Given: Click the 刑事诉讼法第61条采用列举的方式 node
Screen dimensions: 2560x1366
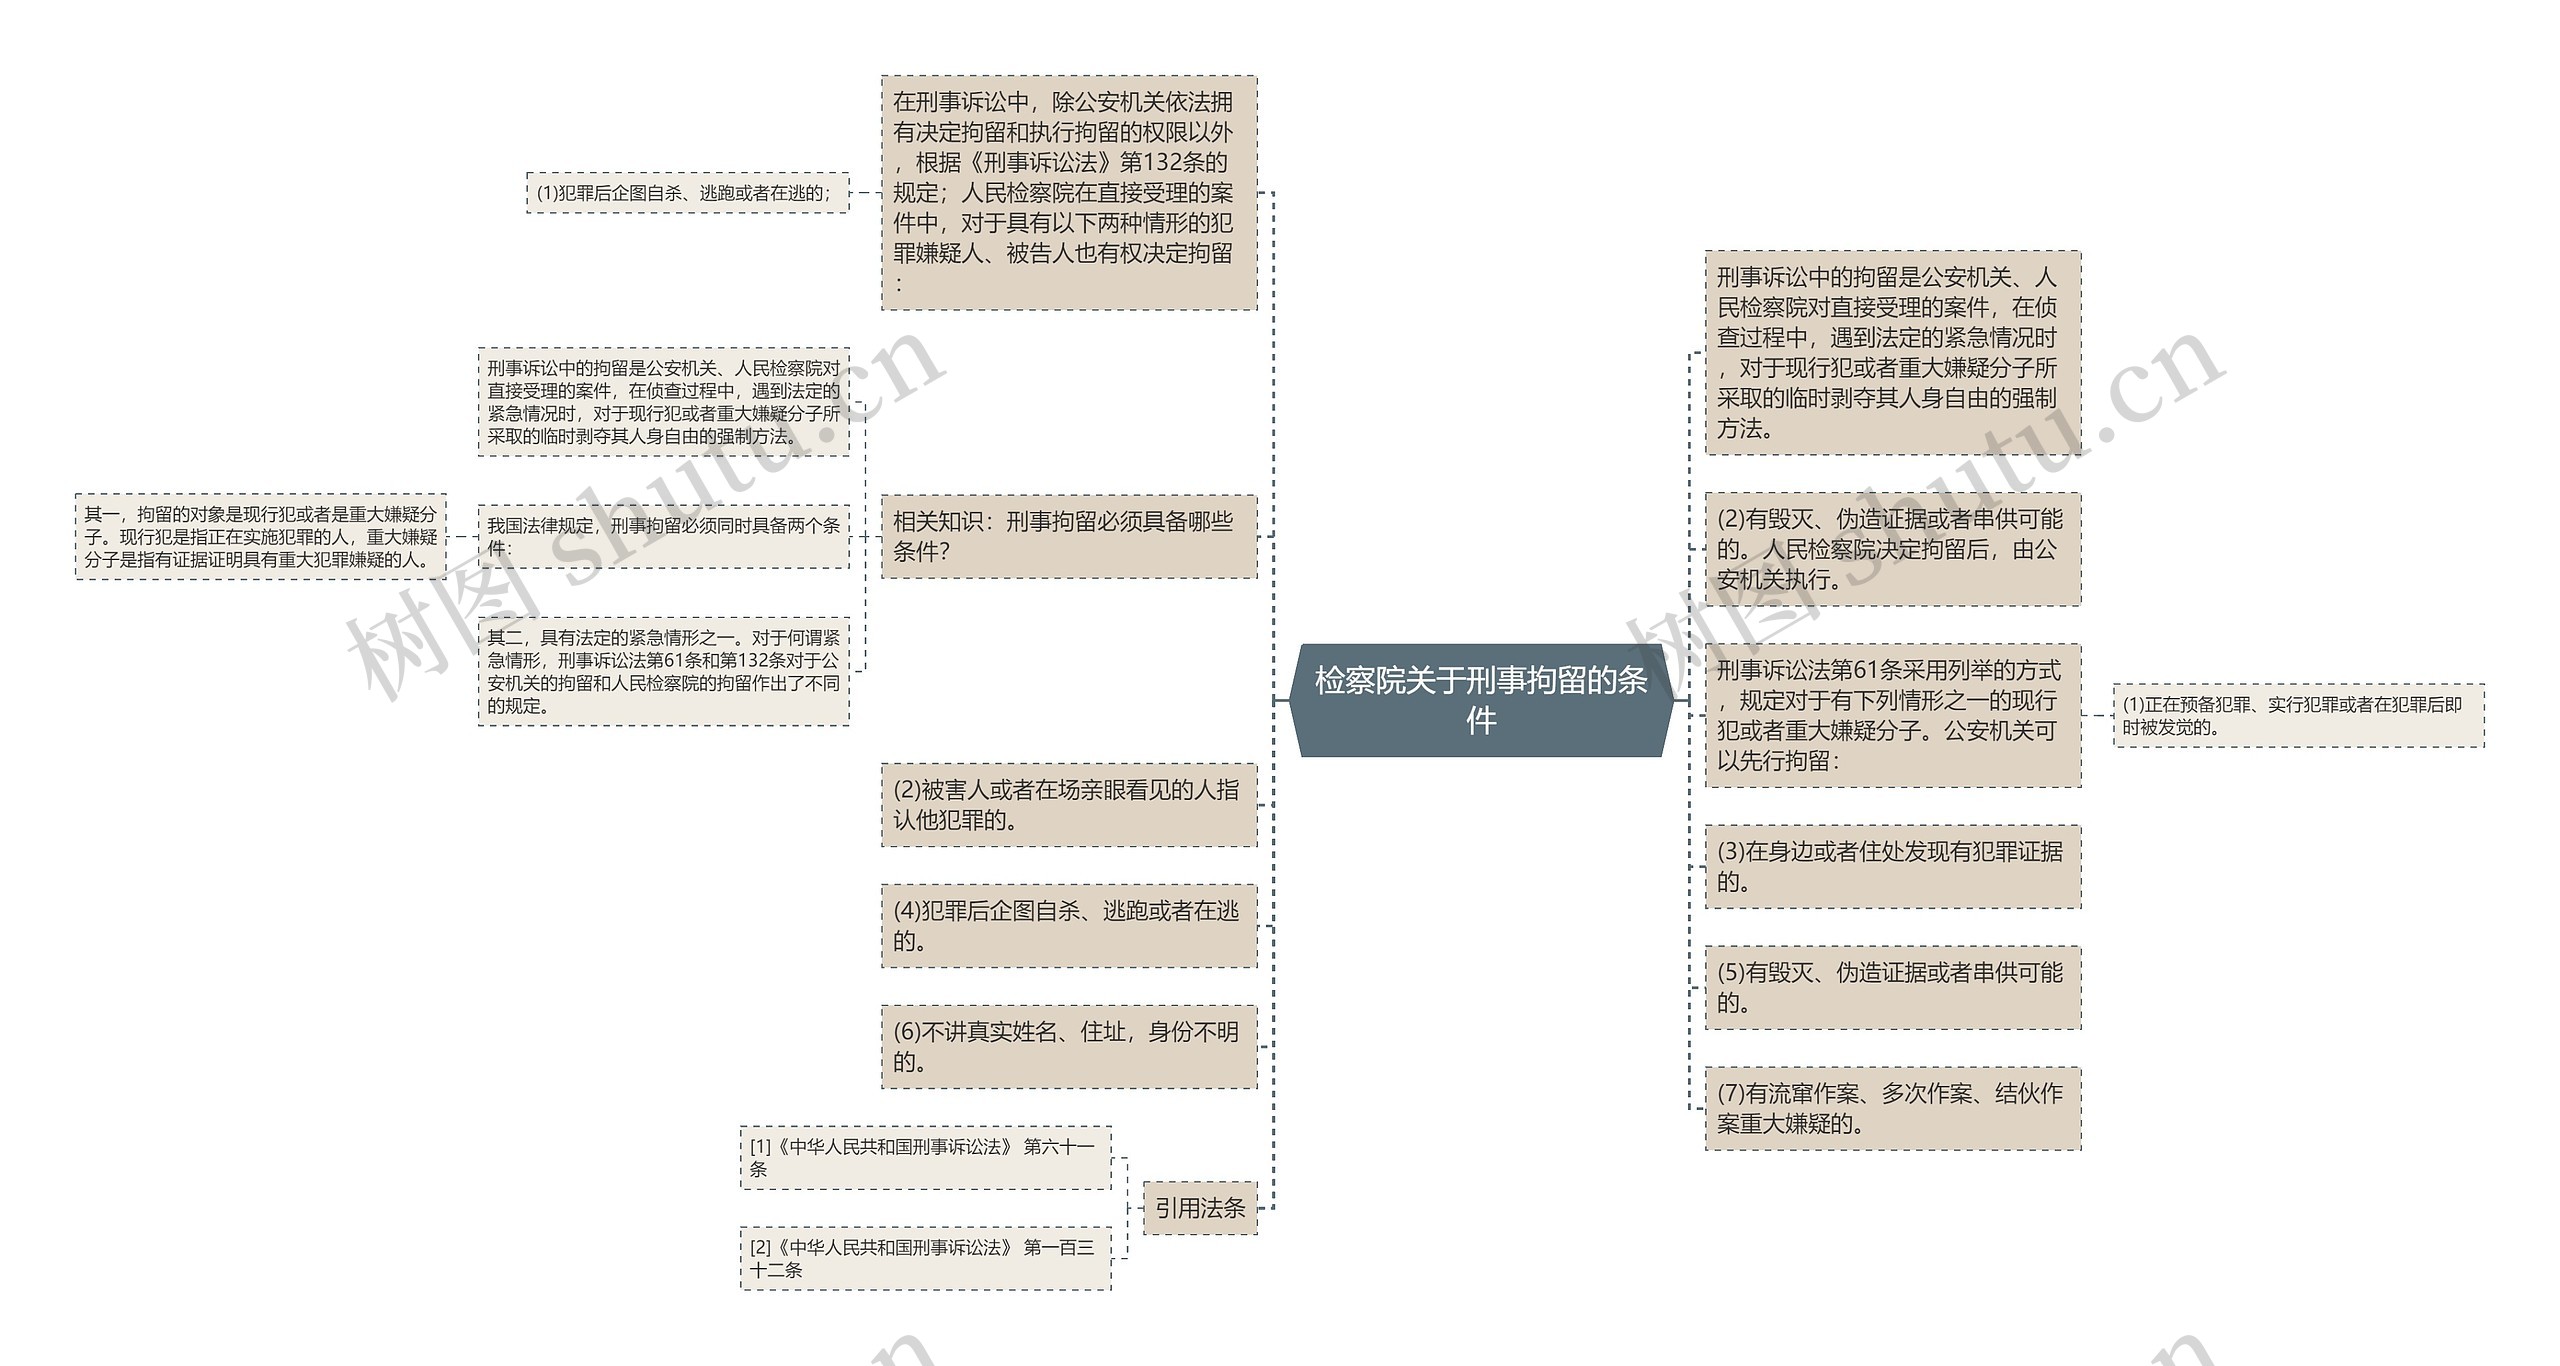Looking at the screenshot, I should pos(1892,716).
